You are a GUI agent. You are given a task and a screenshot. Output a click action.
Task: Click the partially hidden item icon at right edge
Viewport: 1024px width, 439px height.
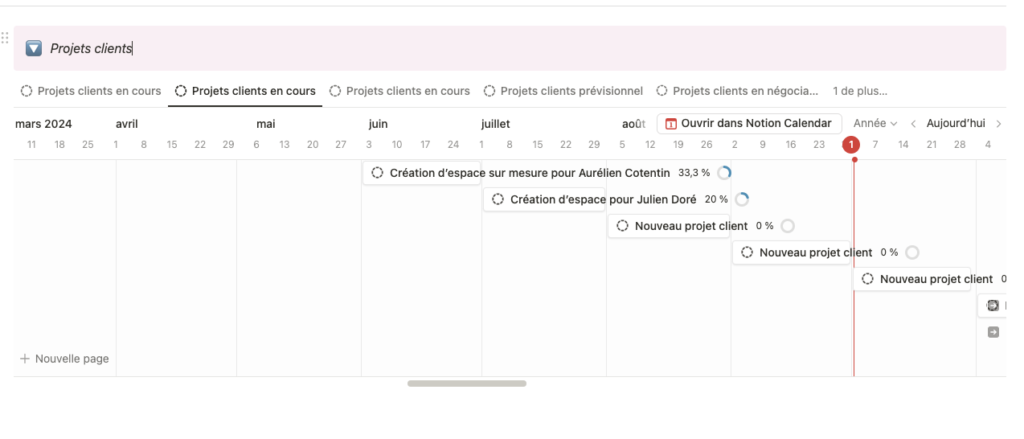pos(993,305)
